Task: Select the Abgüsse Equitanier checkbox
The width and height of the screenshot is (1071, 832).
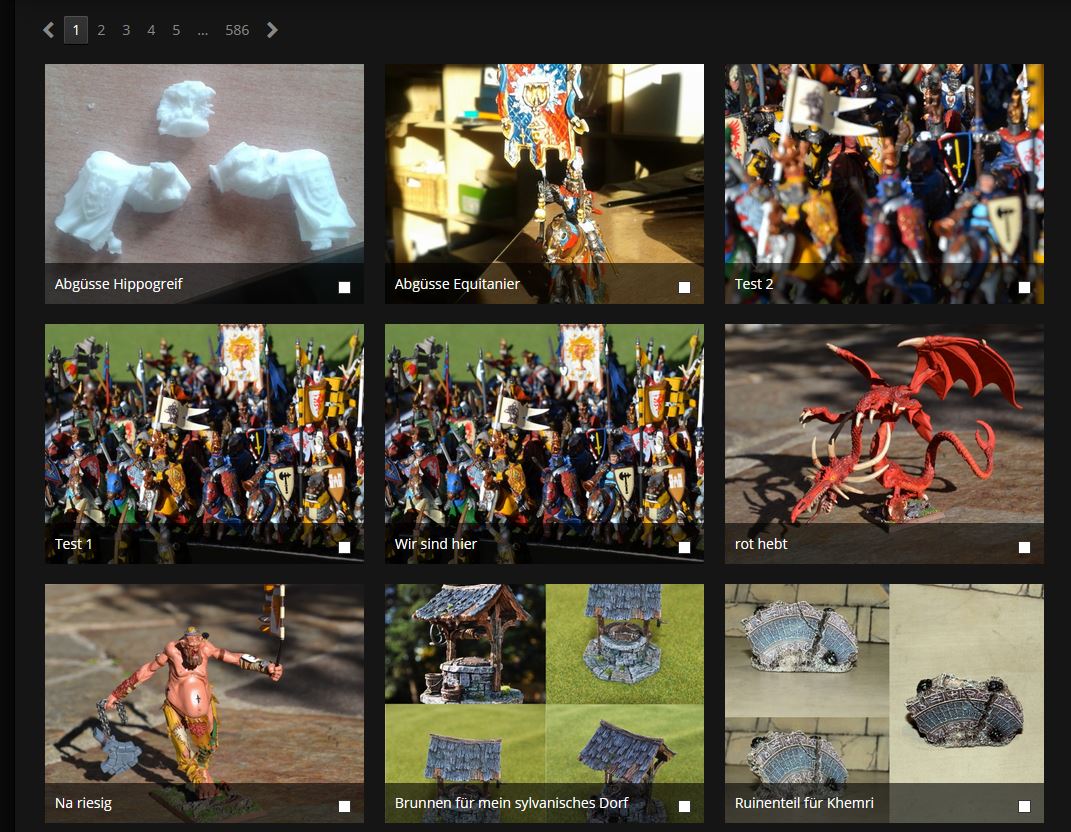Action: (x=684, y=287)
